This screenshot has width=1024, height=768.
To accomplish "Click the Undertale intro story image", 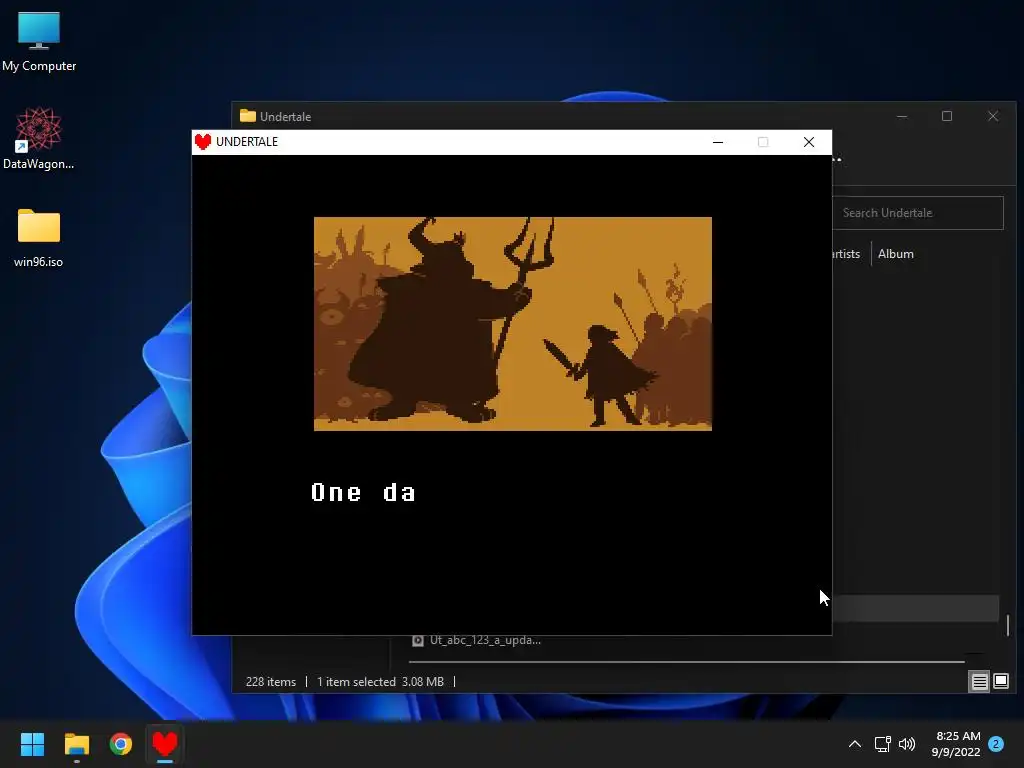I will pyautogui.click(x=513, y=324).
